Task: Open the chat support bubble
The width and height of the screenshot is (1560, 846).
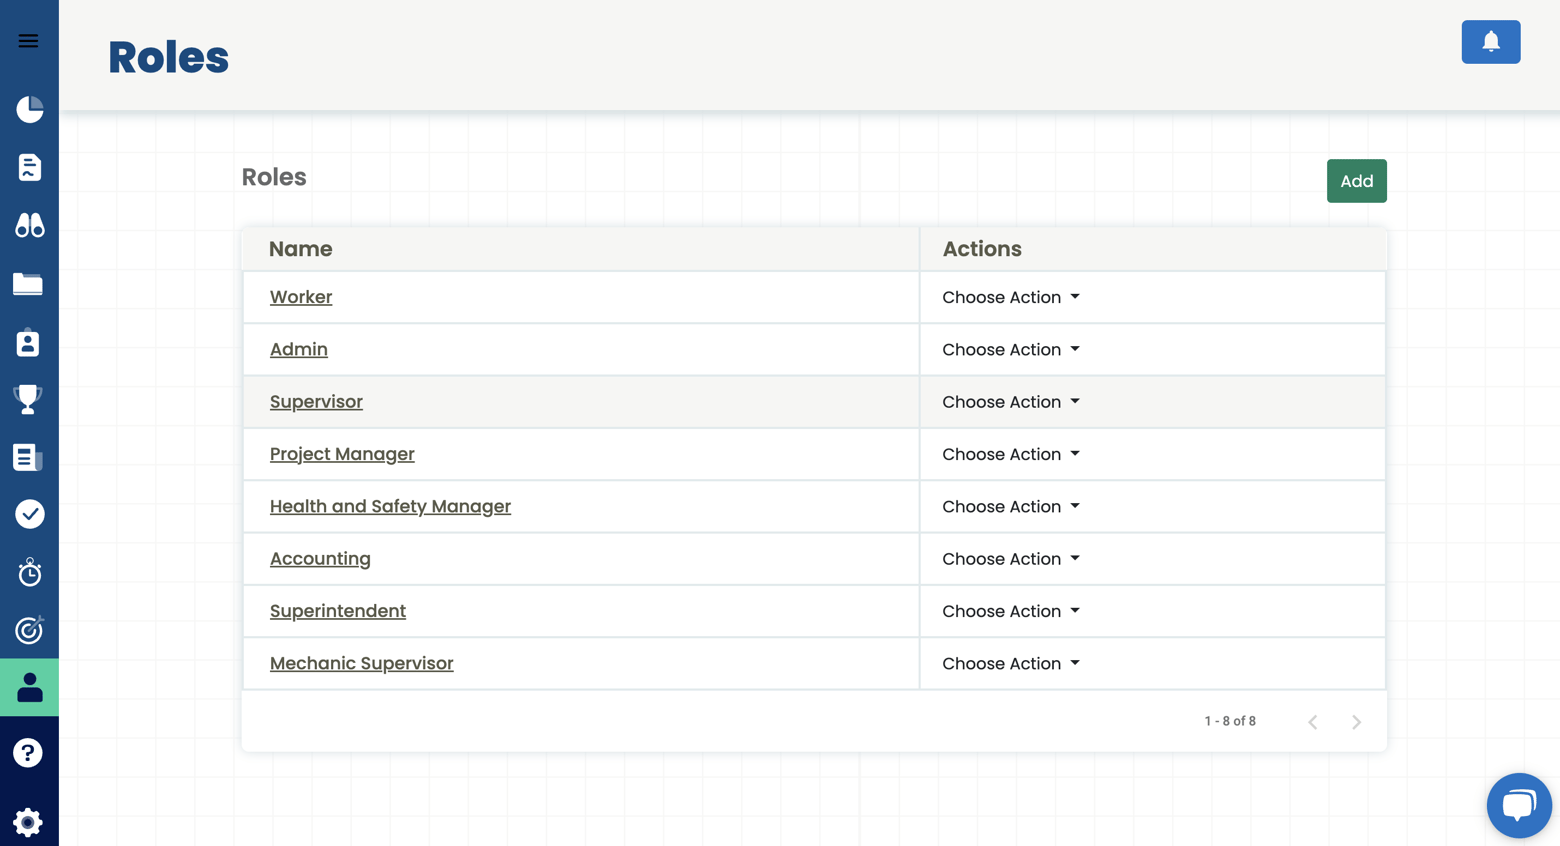Action: pos(1518,805)
